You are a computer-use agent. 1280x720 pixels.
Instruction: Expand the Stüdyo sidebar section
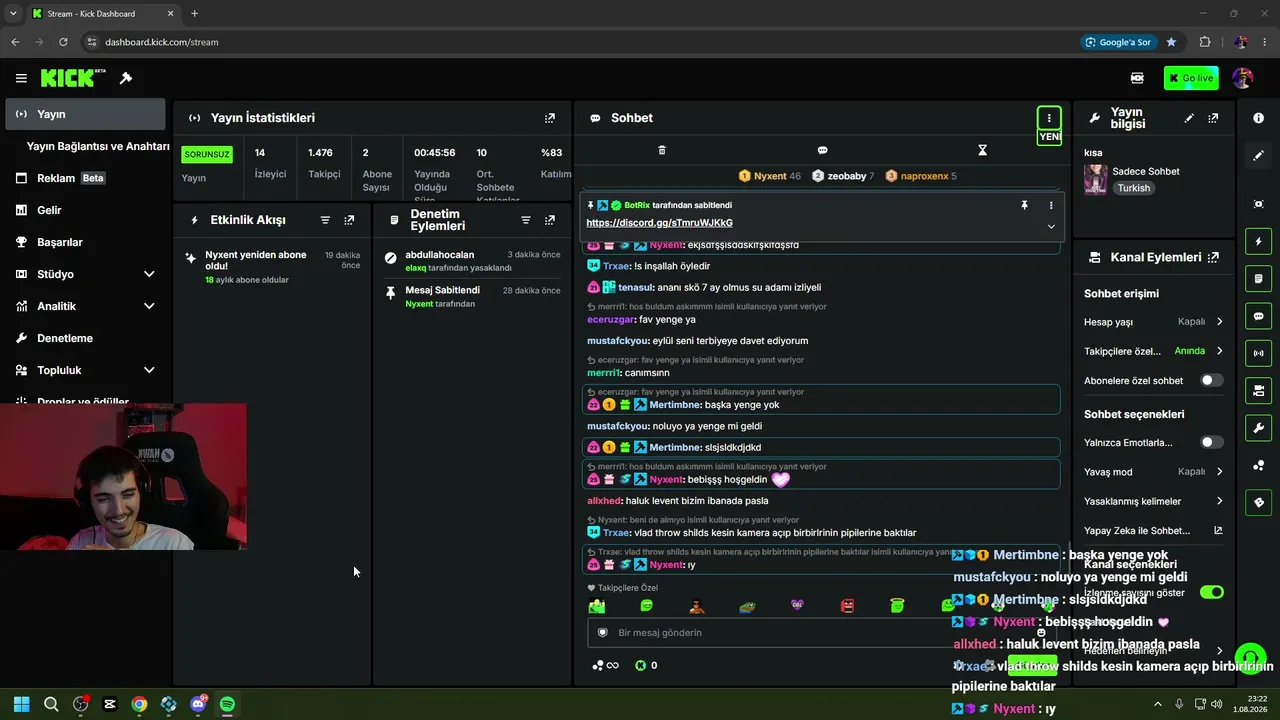point(149,274)
